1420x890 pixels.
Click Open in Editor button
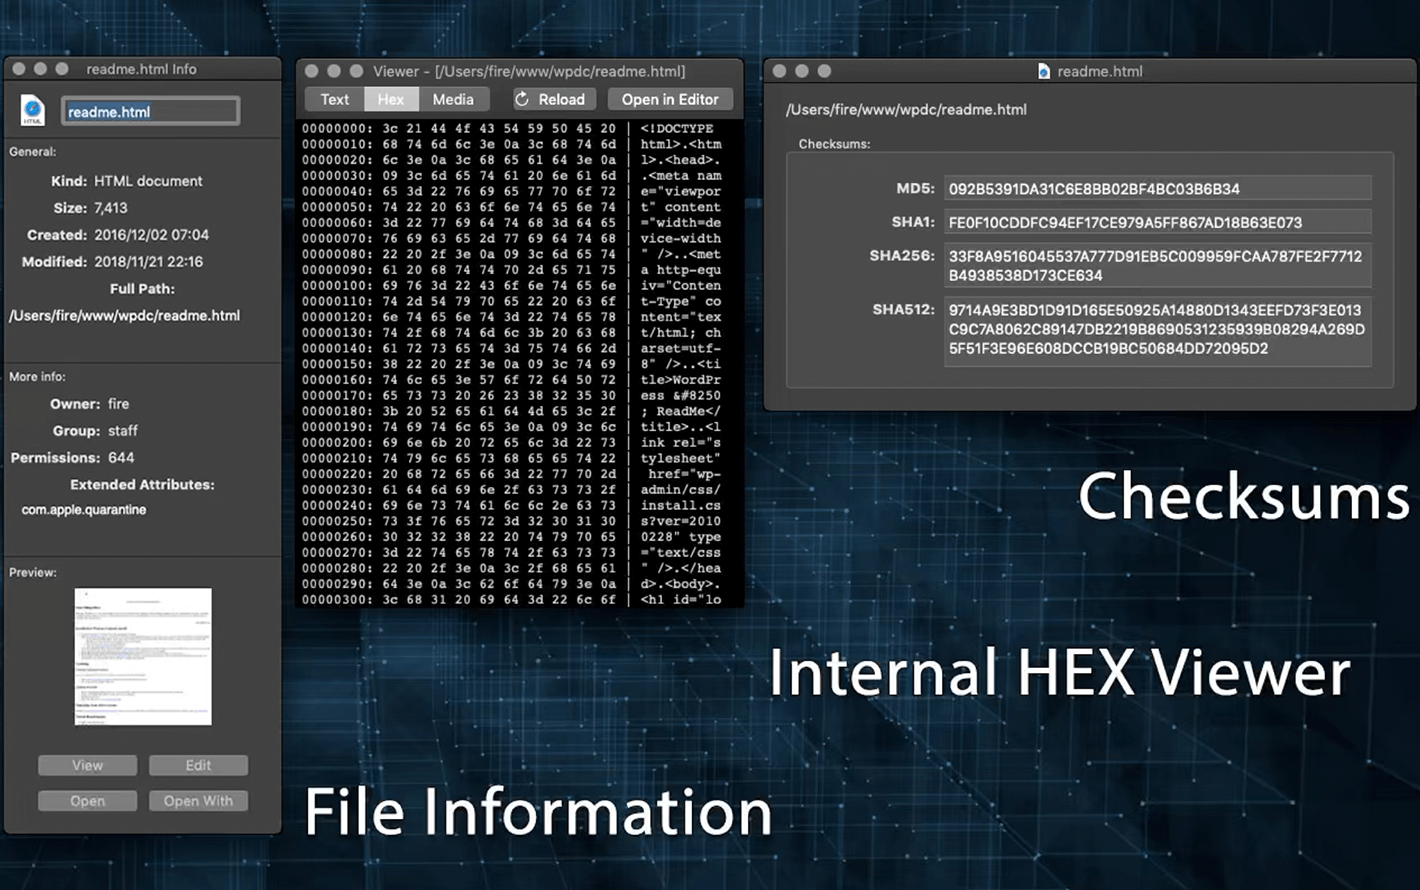click(670, 99)
